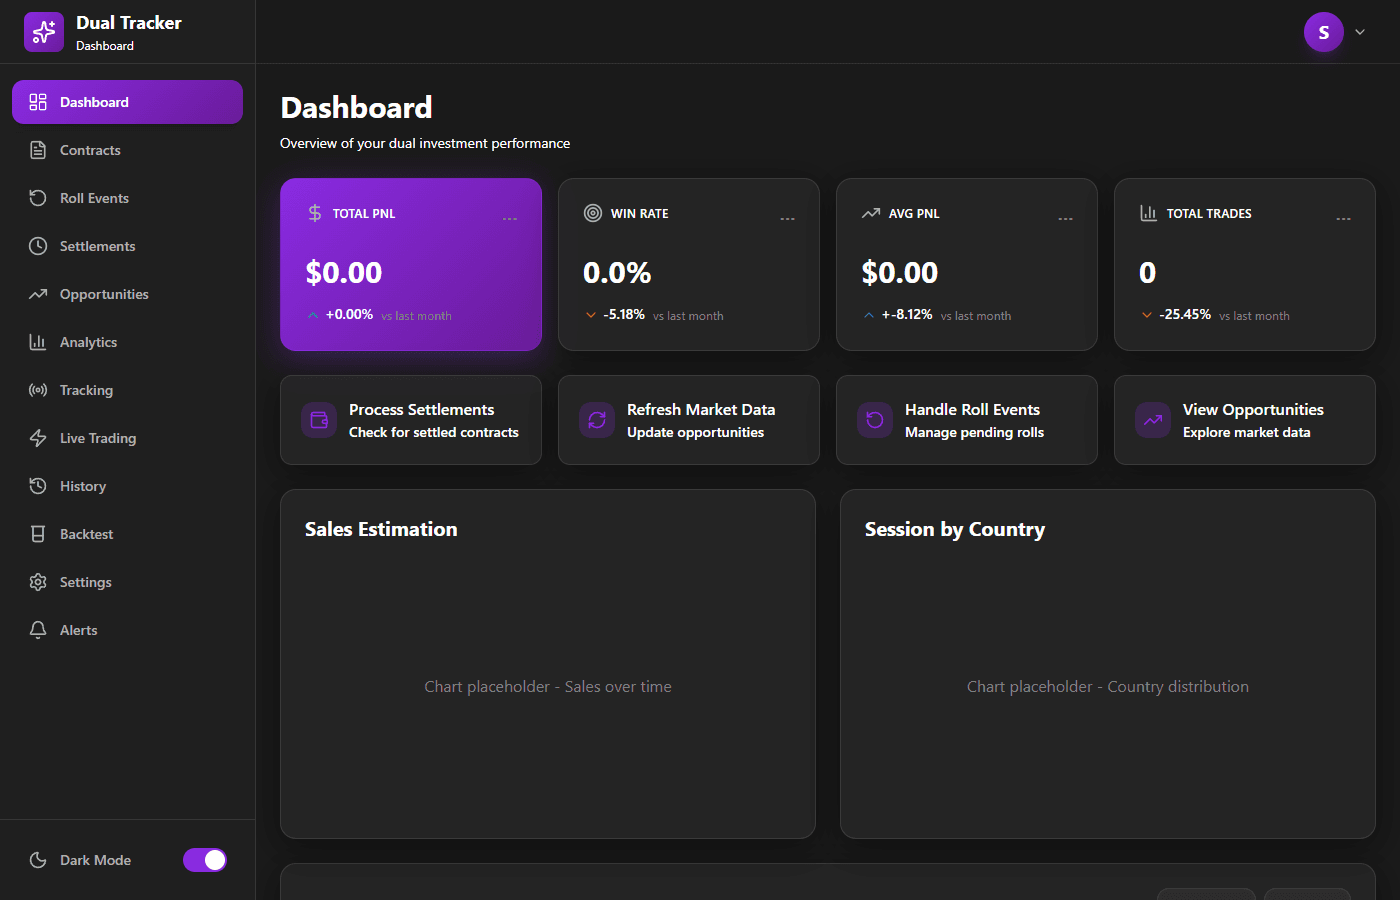Viewport: 1400px width, 900px height.
Task: Select Opportunities in the sidebar
Action: [127, 294]
